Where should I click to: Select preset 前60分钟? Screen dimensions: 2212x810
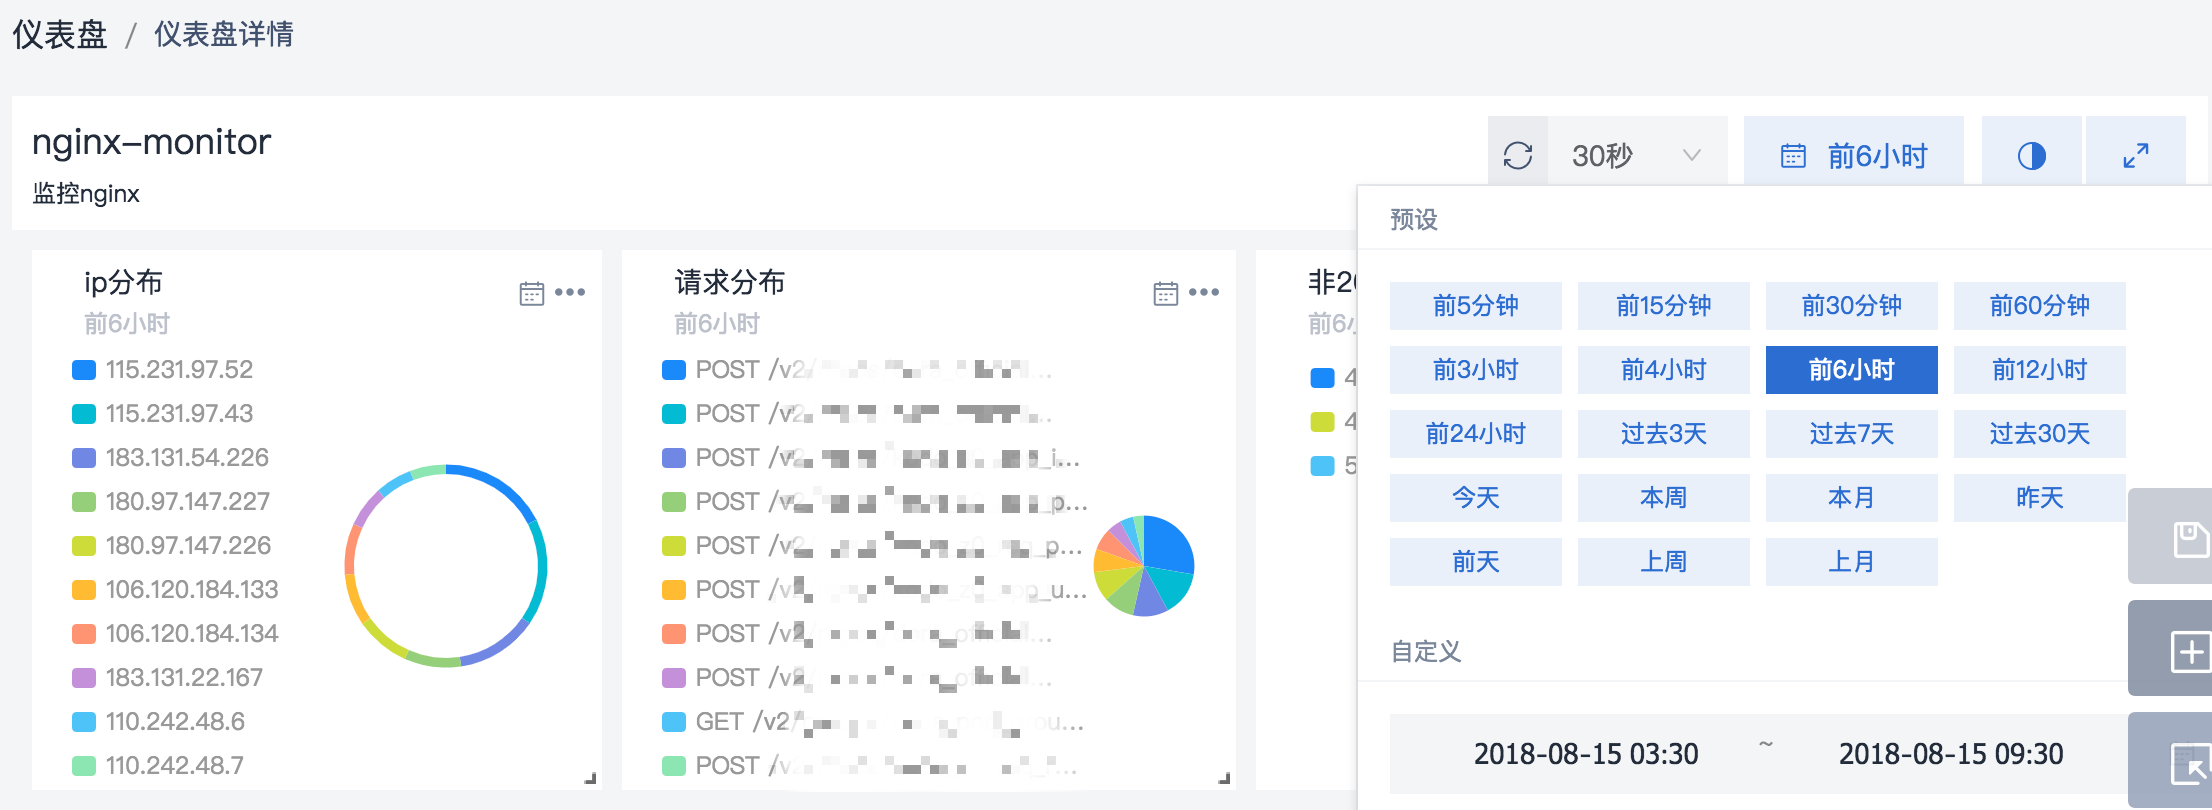(x=2039, y=305)
